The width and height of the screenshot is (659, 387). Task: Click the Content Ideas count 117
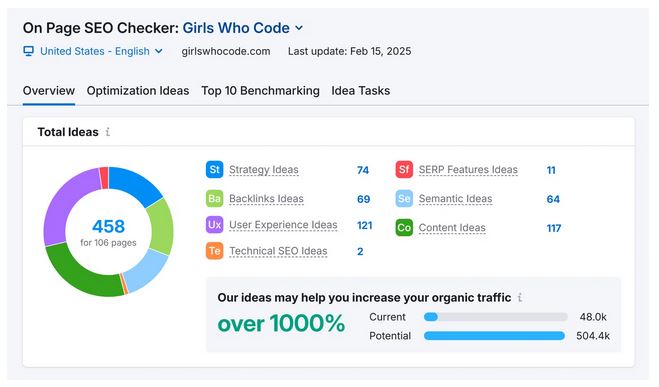[554, 228]
